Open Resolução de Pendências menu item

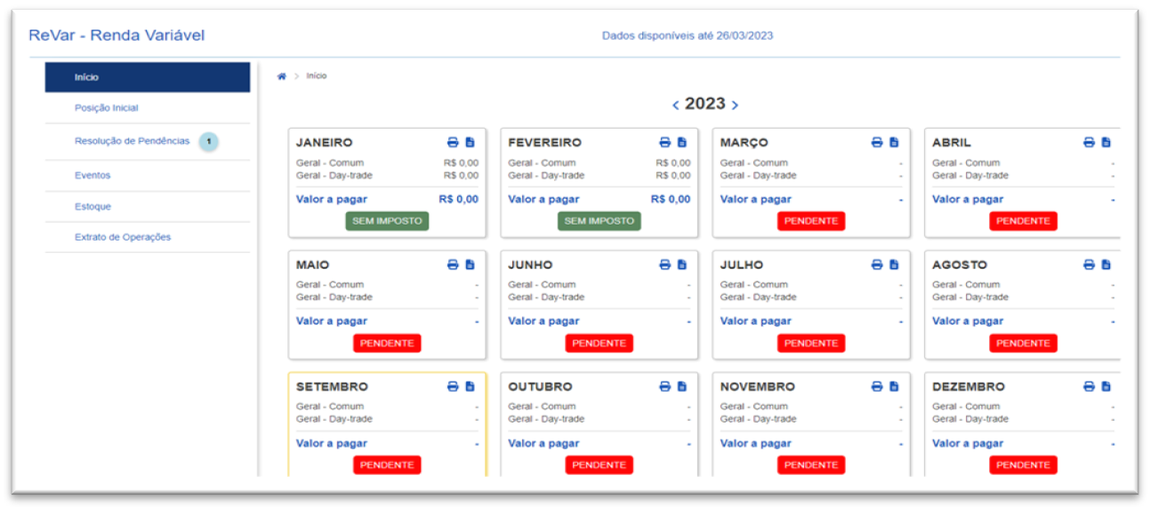pyautogui.click(x=147, y=141)
